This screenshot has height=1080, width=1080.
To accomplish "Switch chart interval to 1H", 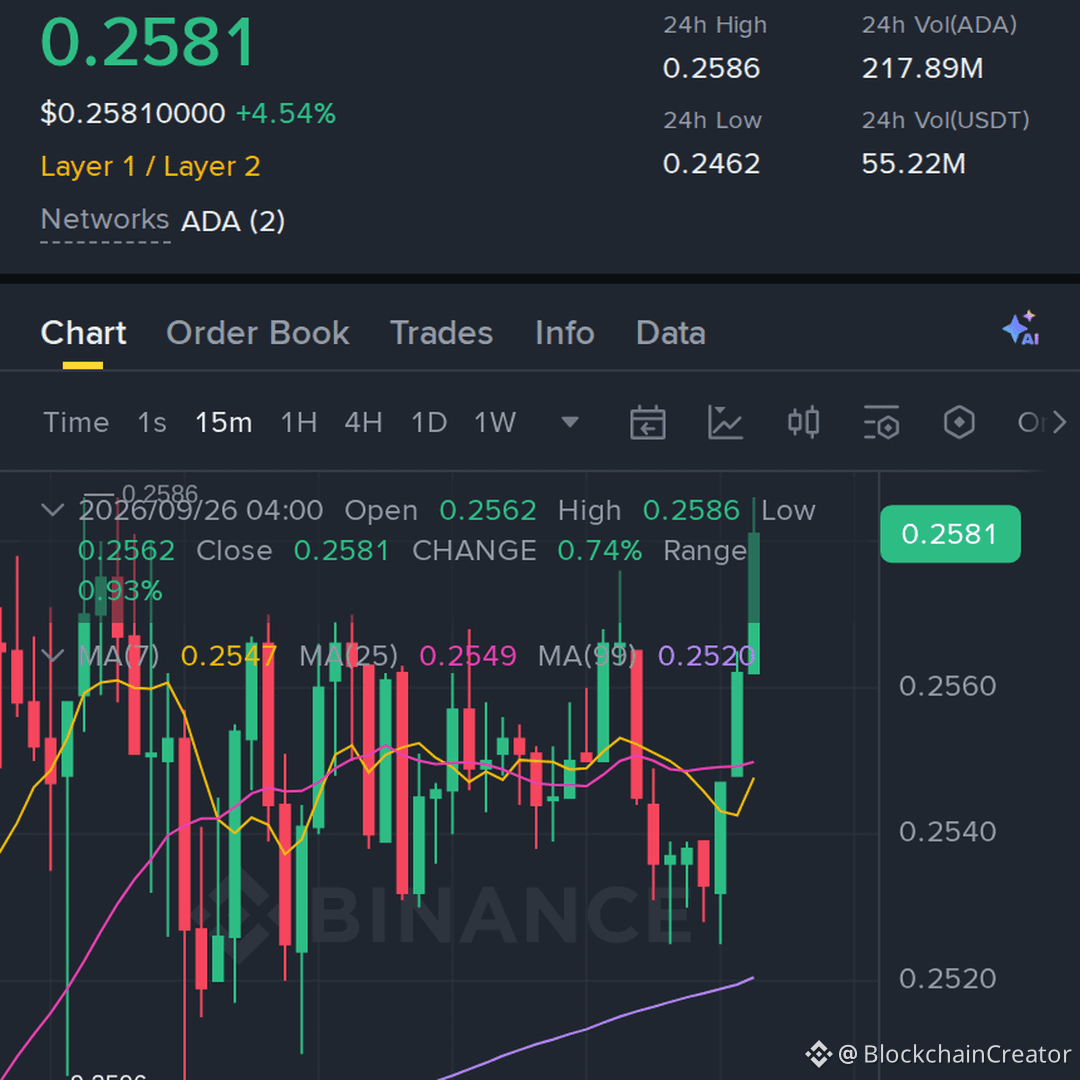I will pyautogui.click(x=299, y=422).
